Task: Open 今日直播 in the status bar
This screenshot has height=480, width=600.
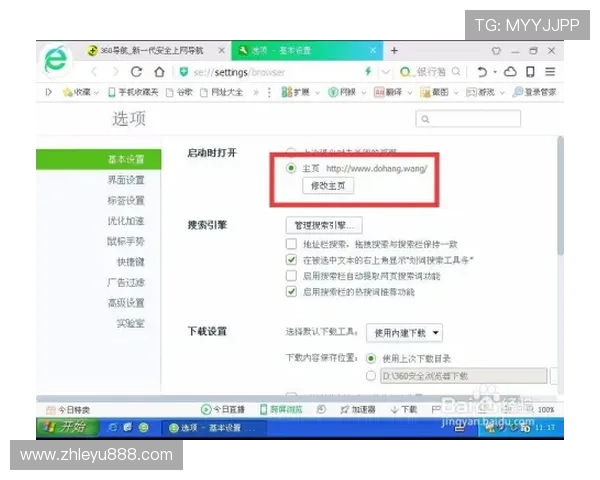Action: [x=223, y=410]
